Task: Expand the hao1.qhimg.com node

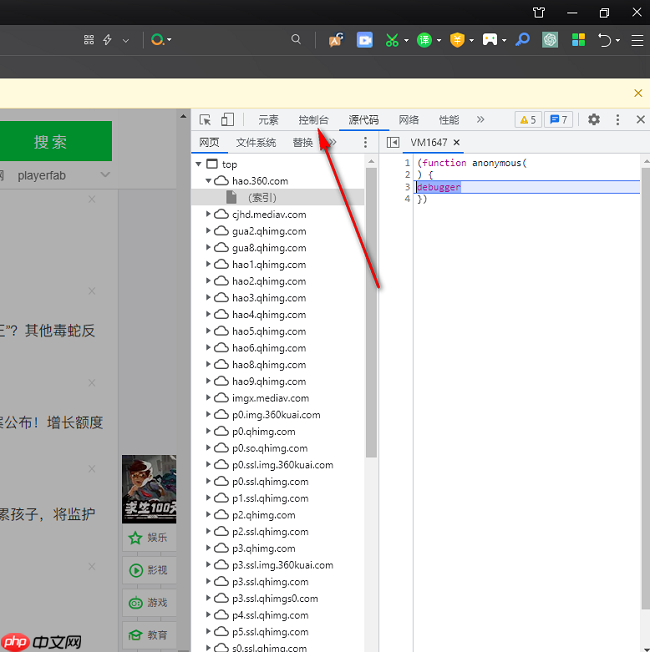Action: tap(208, 264)
